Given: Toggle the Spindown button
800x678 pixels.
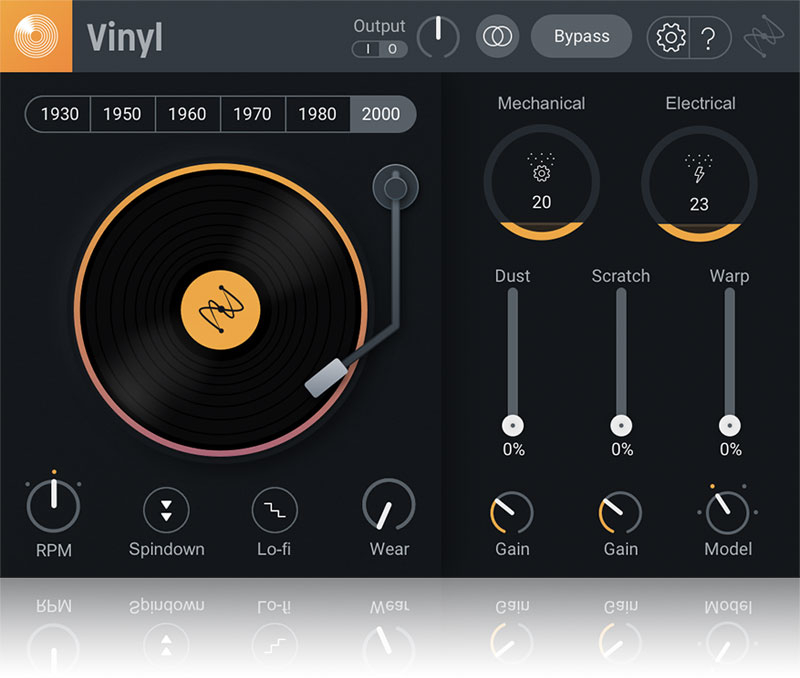Looking at the screenshot, I should click(166, 510).
